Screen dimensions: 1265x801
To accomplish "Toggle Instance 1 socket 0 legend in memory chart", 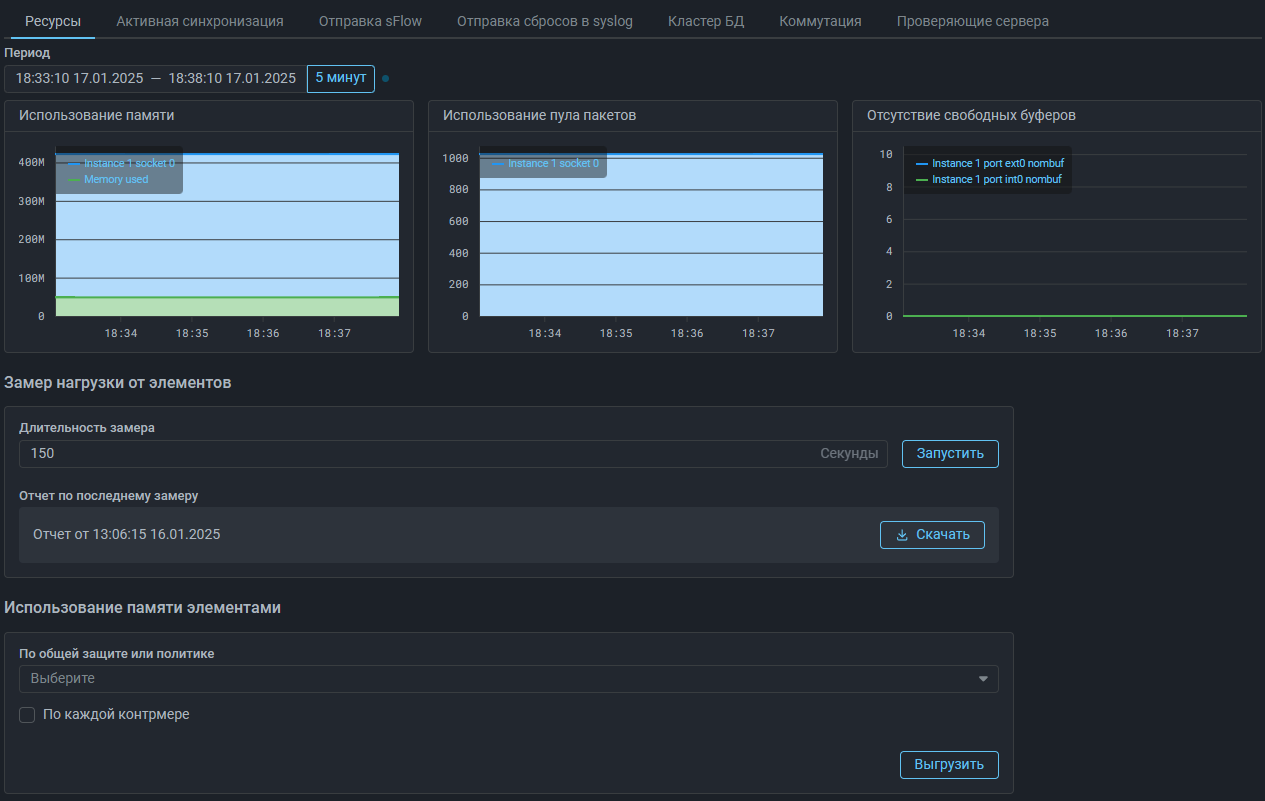I will 129,163.
